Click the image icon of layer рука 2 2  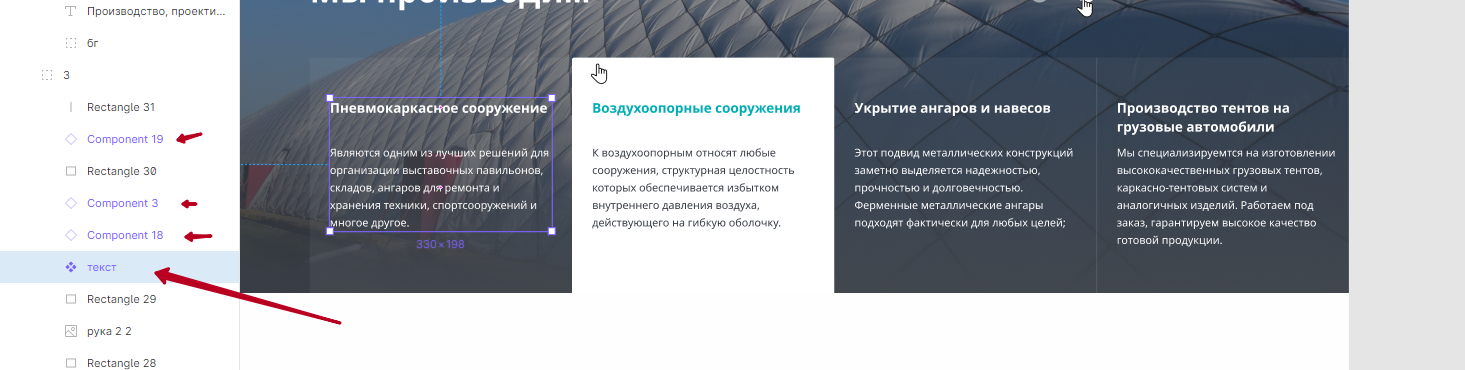pyautogui.click(x=70, y=331)
